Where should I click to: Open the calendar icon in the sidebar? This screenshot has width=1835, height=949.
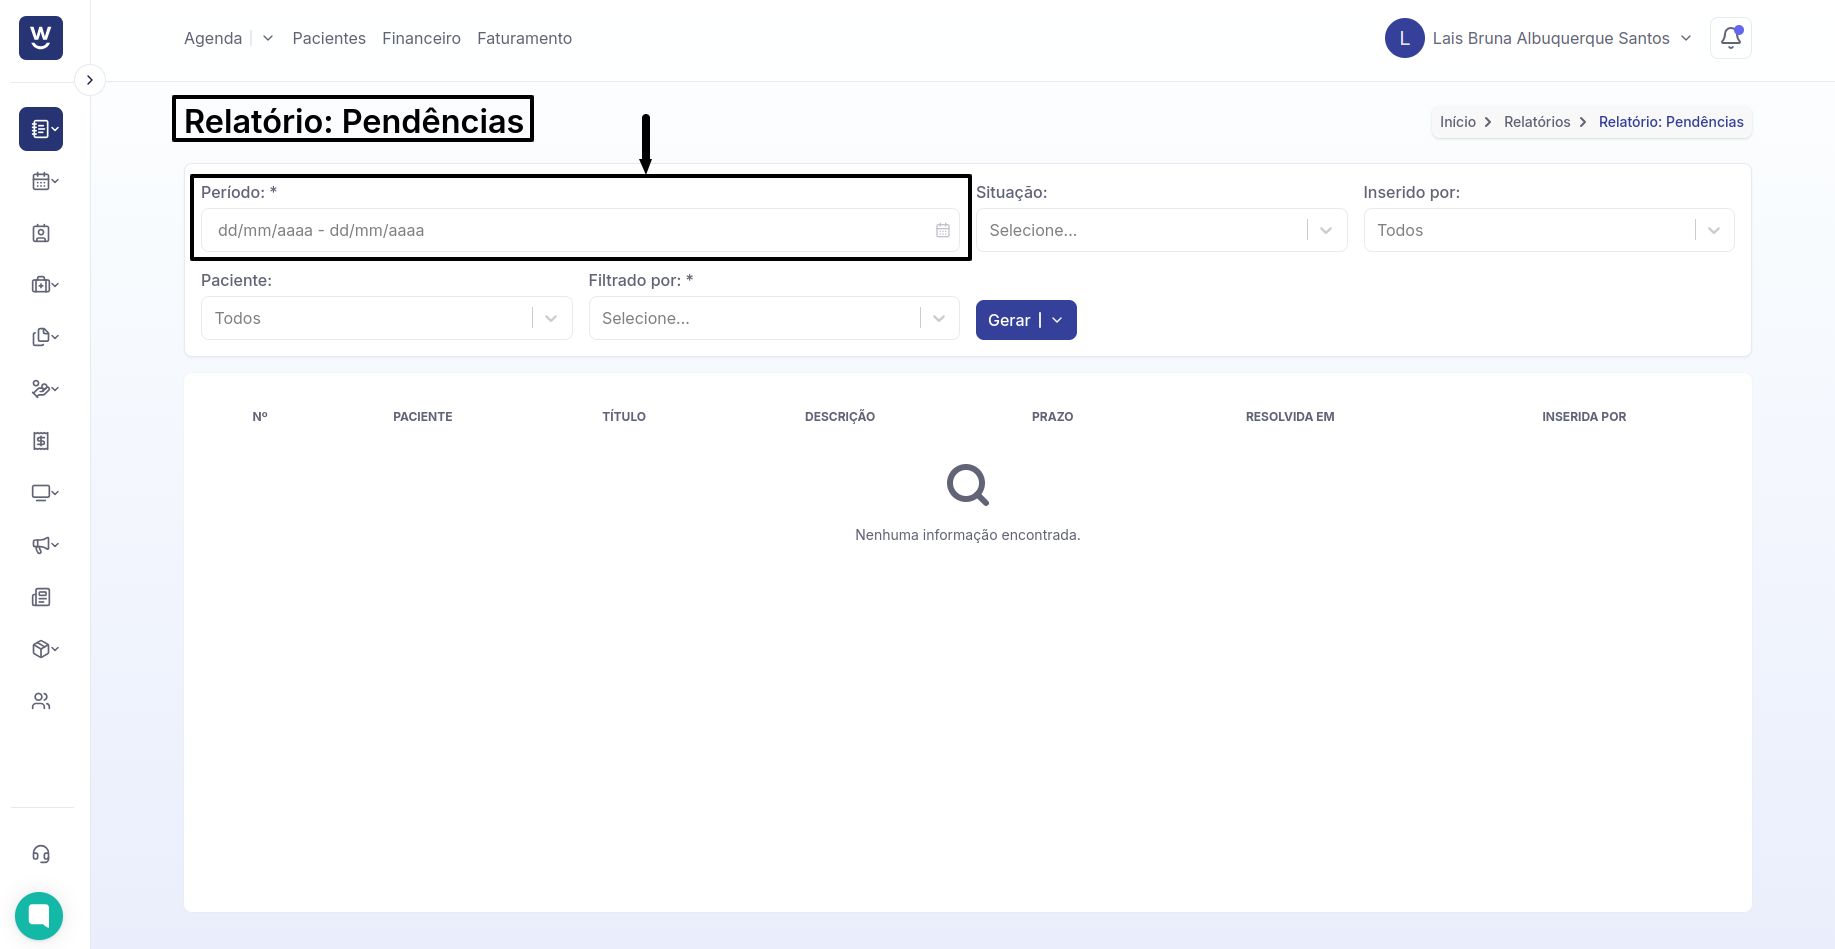click(41, 181)
